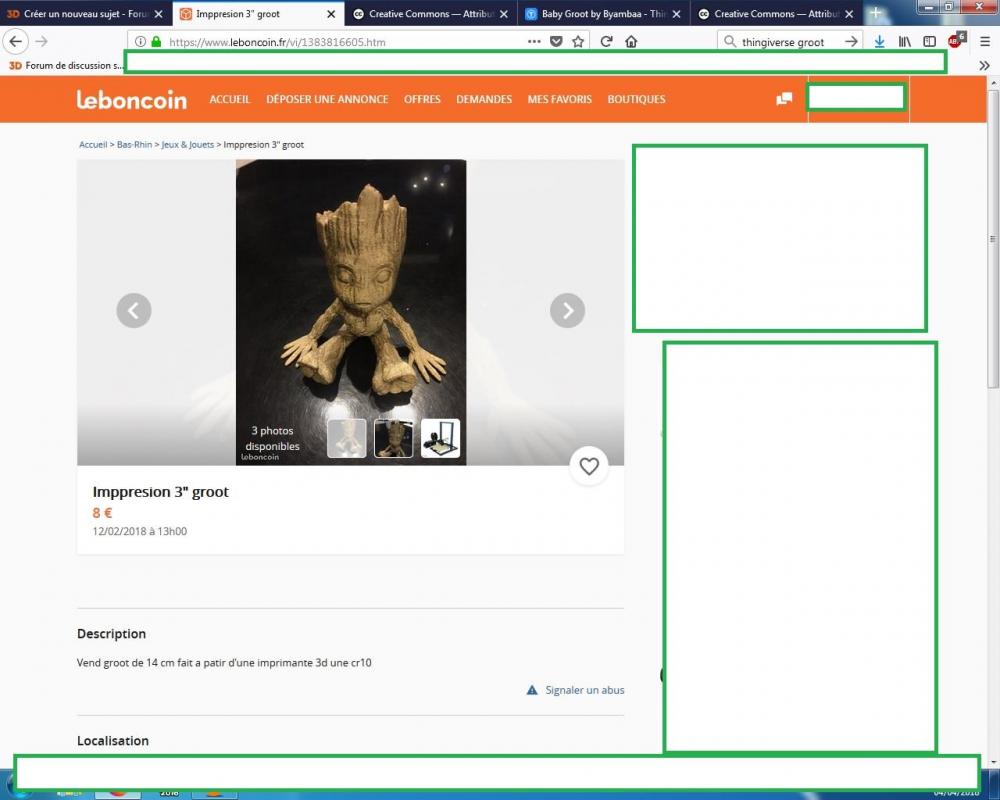Show site information icon in address bar
1000x800 pixels.
pos(140,41)
